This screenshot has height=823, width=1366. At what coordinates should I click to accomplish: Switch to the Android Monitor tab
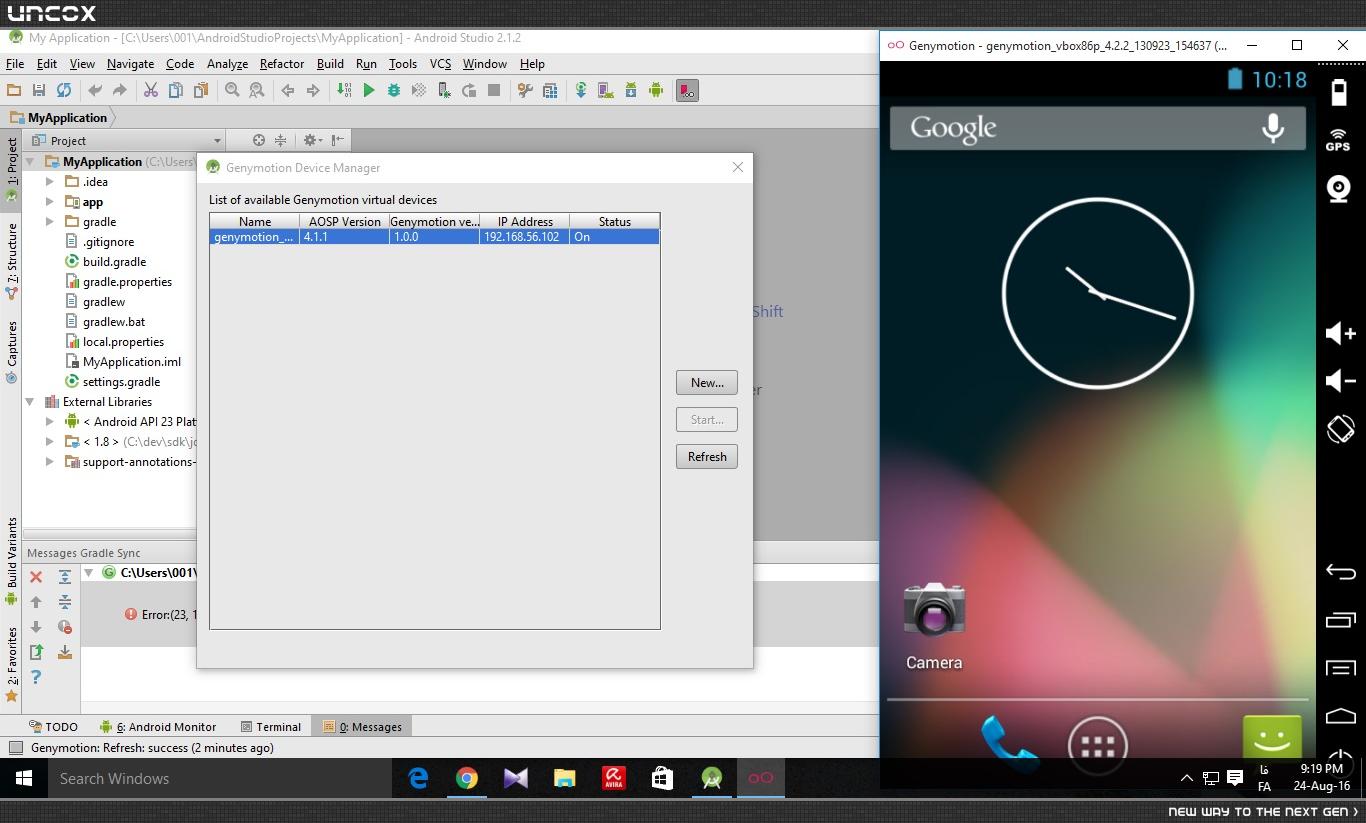point(158,727)
